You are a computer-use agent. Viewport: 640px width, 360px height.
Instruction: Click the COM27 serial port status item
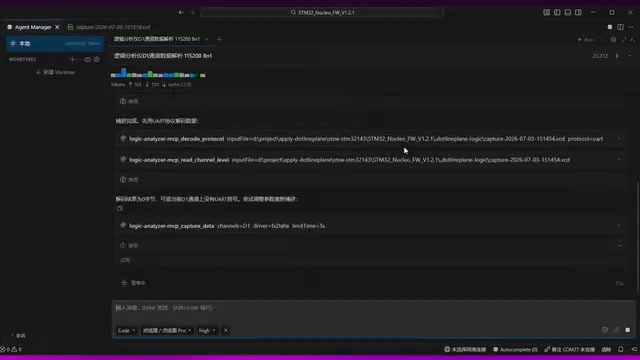coord(569,349)
